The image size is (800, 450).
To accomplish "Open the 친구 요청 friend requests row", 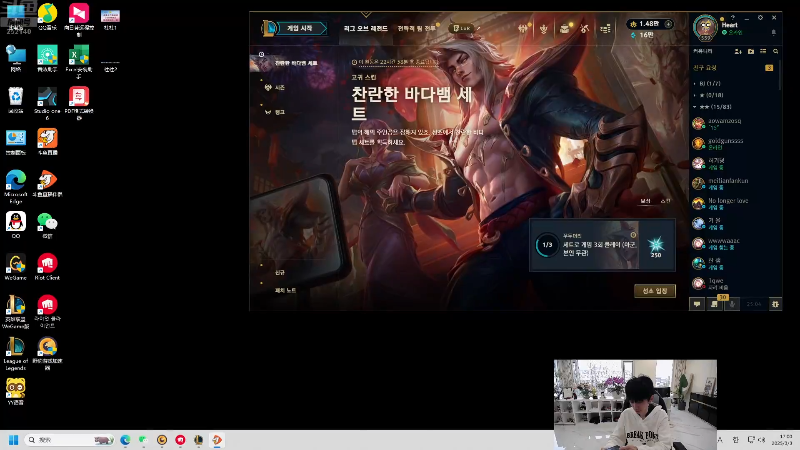I will point(733,68).
